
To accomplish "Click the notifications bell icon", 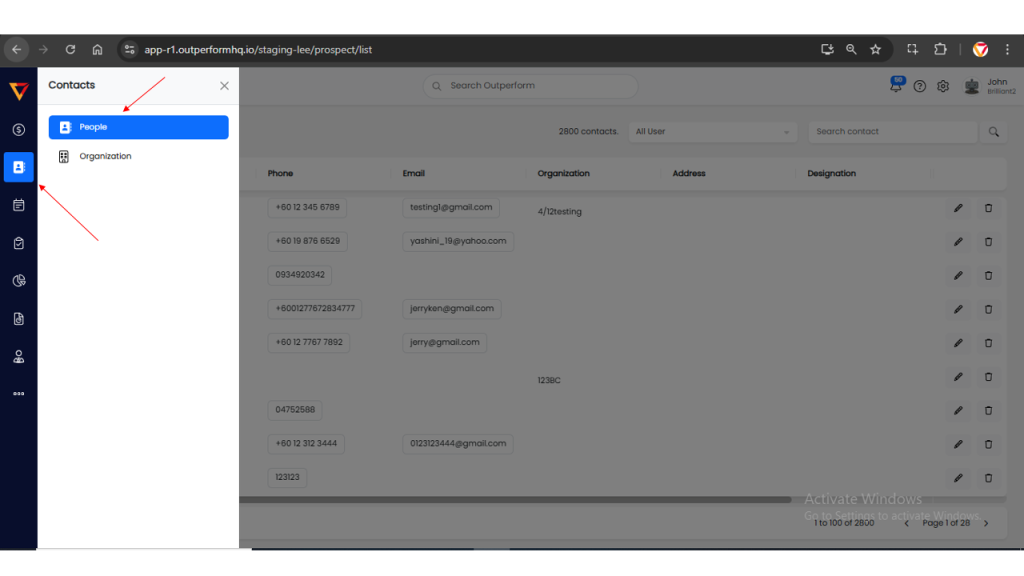I will (x=896, y=86).
